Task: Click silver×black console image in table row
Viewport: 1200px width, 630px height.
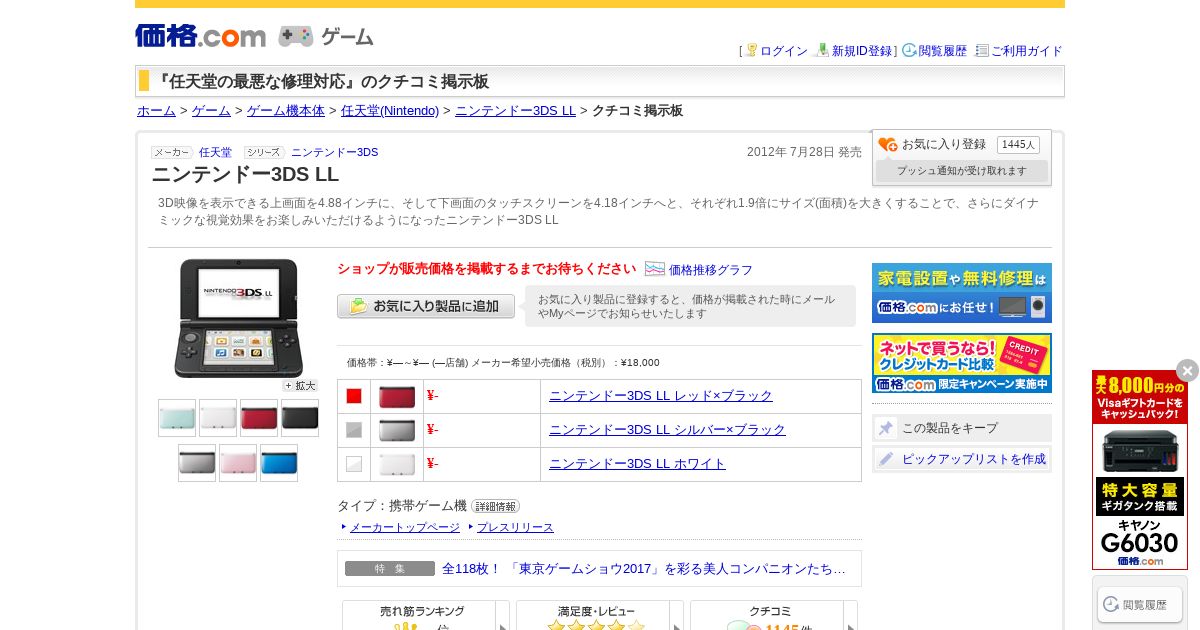Action: click(397, 431)
